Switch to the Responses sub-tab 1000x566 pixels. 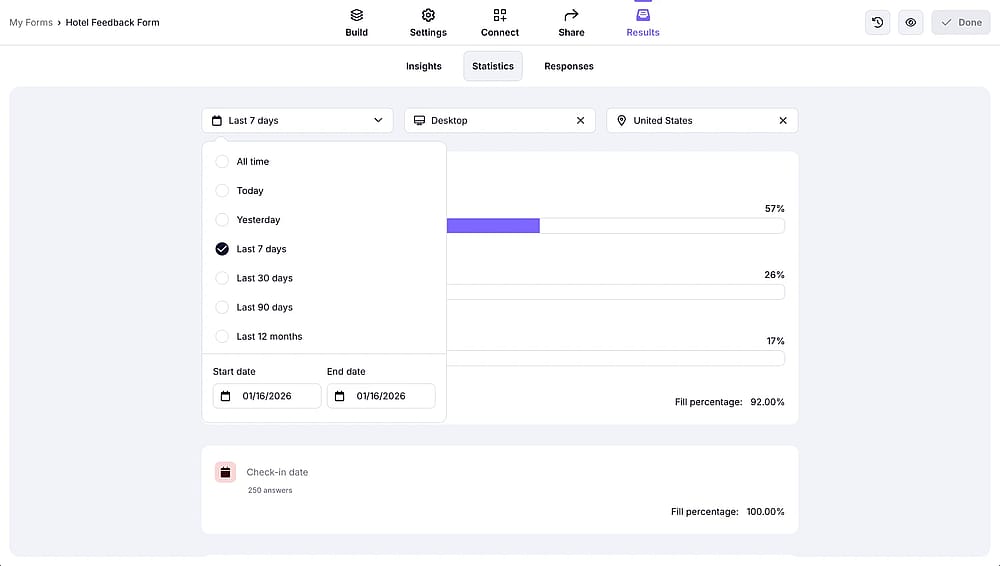(x=569, y=66)
